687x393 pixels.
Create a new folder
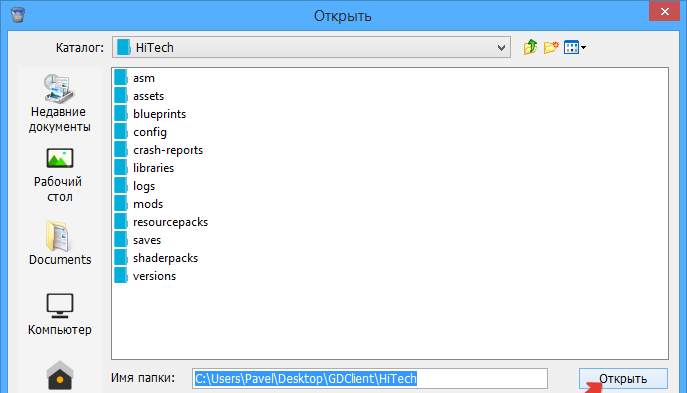coord(551,47)
